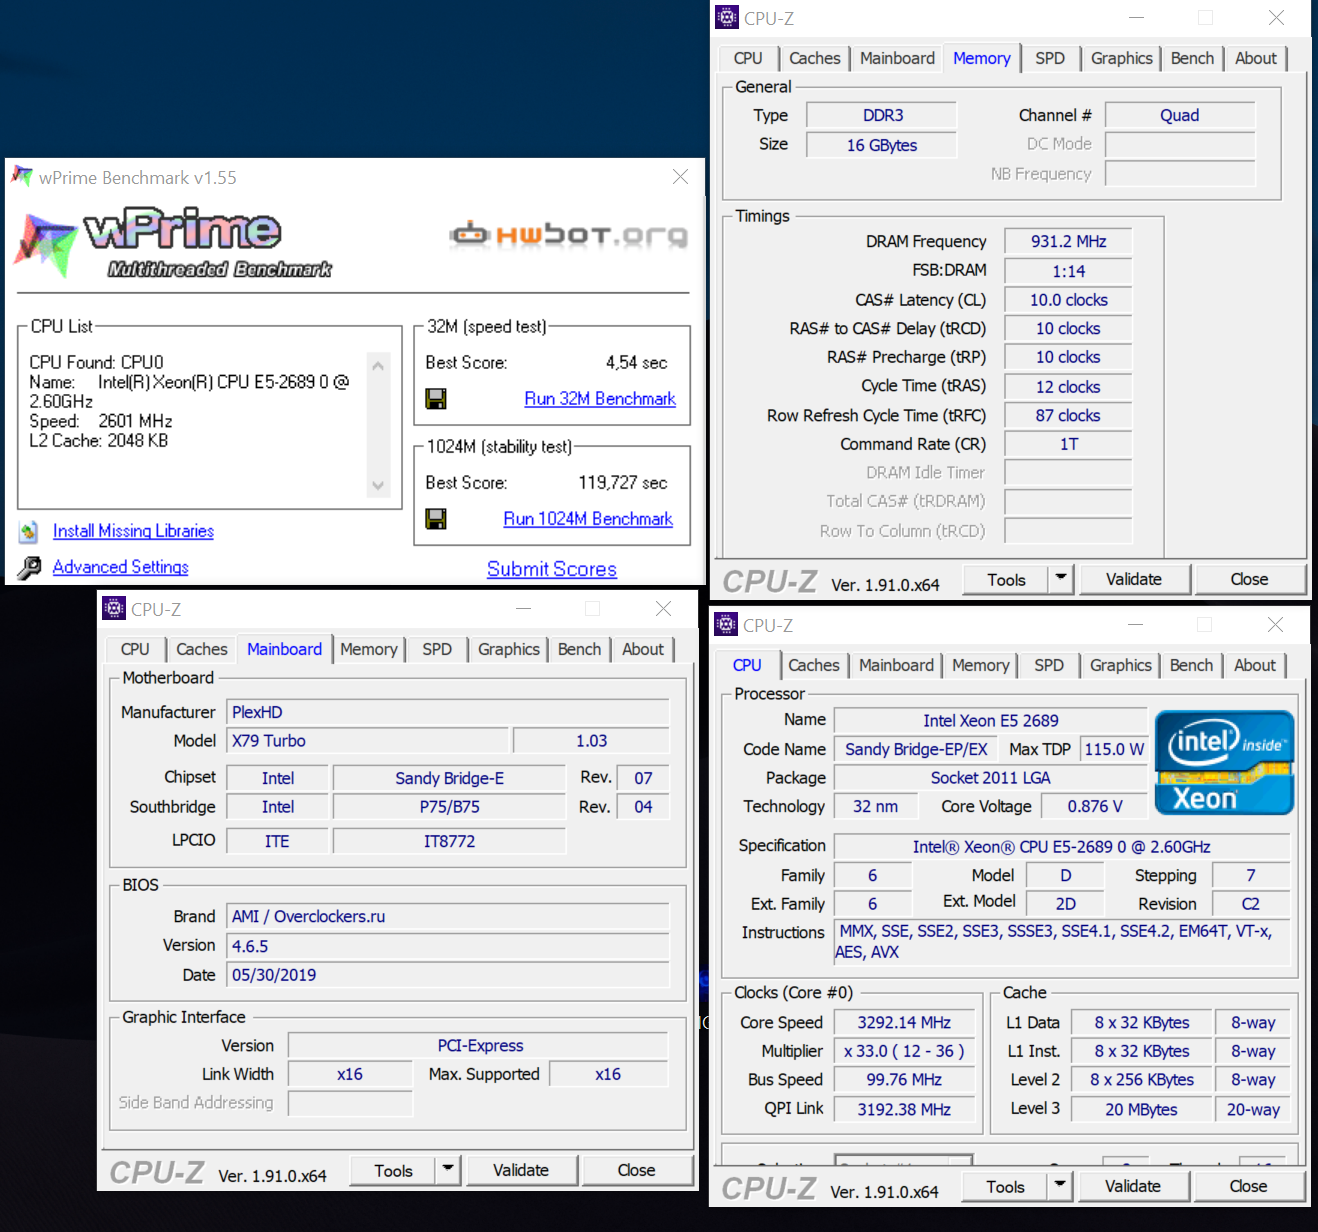Switch to the SPD tab in the Memory window
Screen dimensions: 1318x1232
pyautogui.click(x=1050, y=58)
